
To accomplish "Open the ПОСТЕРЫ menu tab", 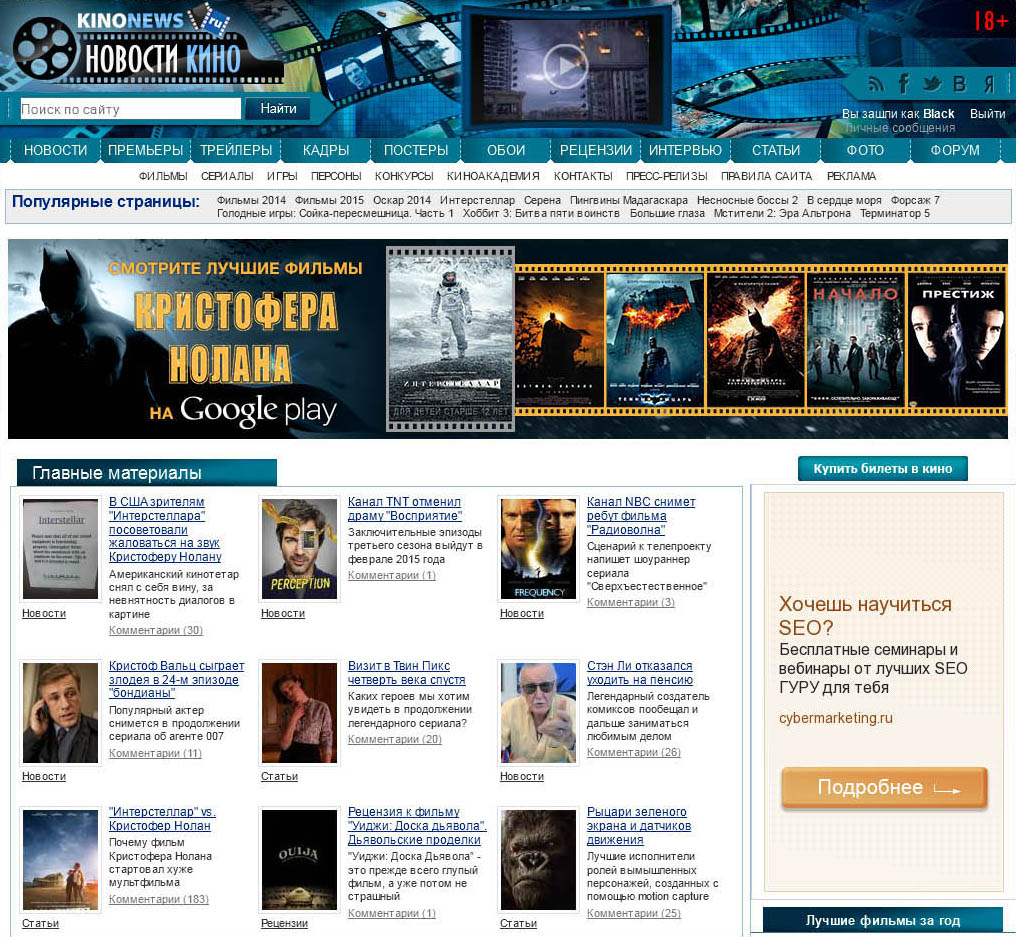I will (x=416, y=150).
